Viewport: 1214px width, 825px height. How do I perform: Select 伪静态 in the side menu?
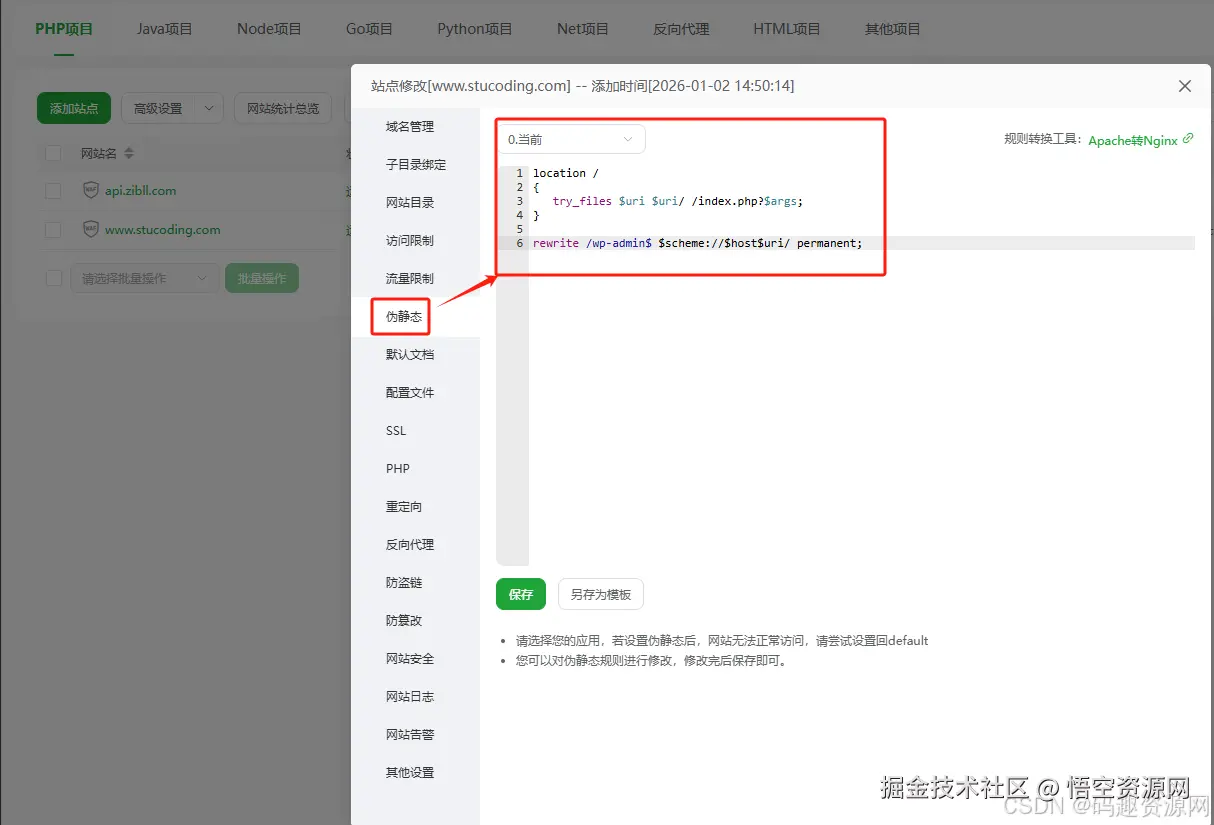pyautogui.click(x=404, y=317)
